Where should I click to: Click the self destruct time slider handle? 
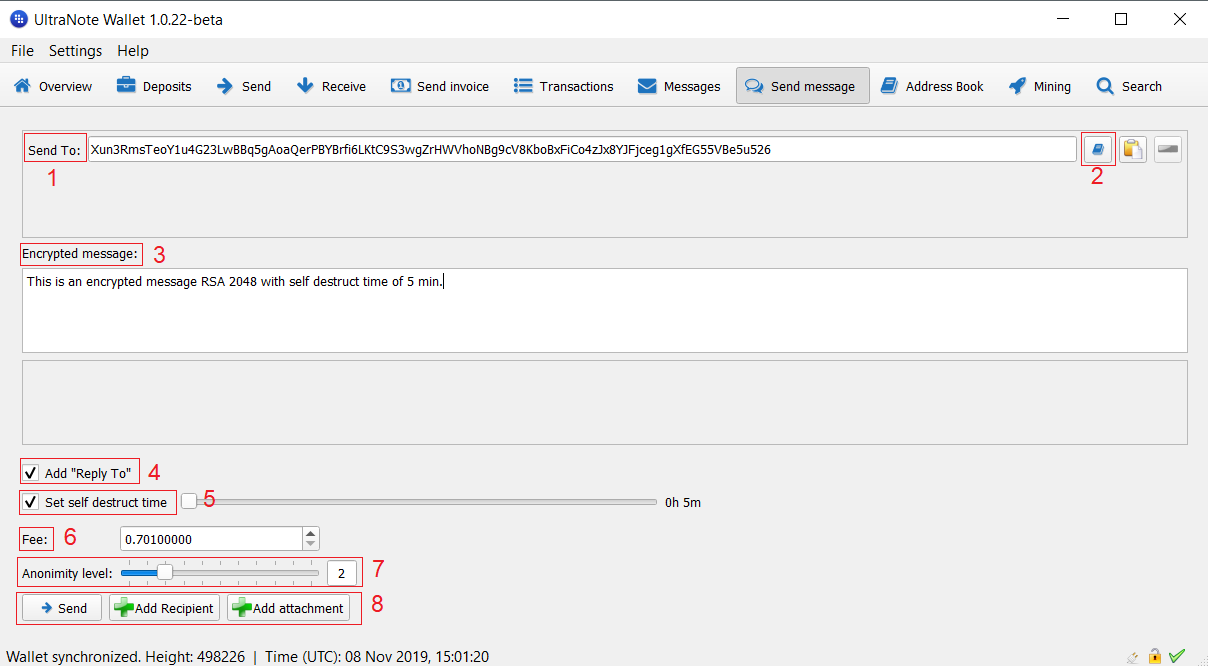click(x=189, y=502)
